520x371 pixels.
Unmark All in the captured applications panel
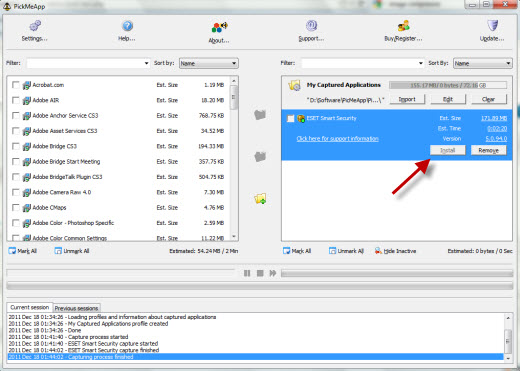(x=346, y=251)
